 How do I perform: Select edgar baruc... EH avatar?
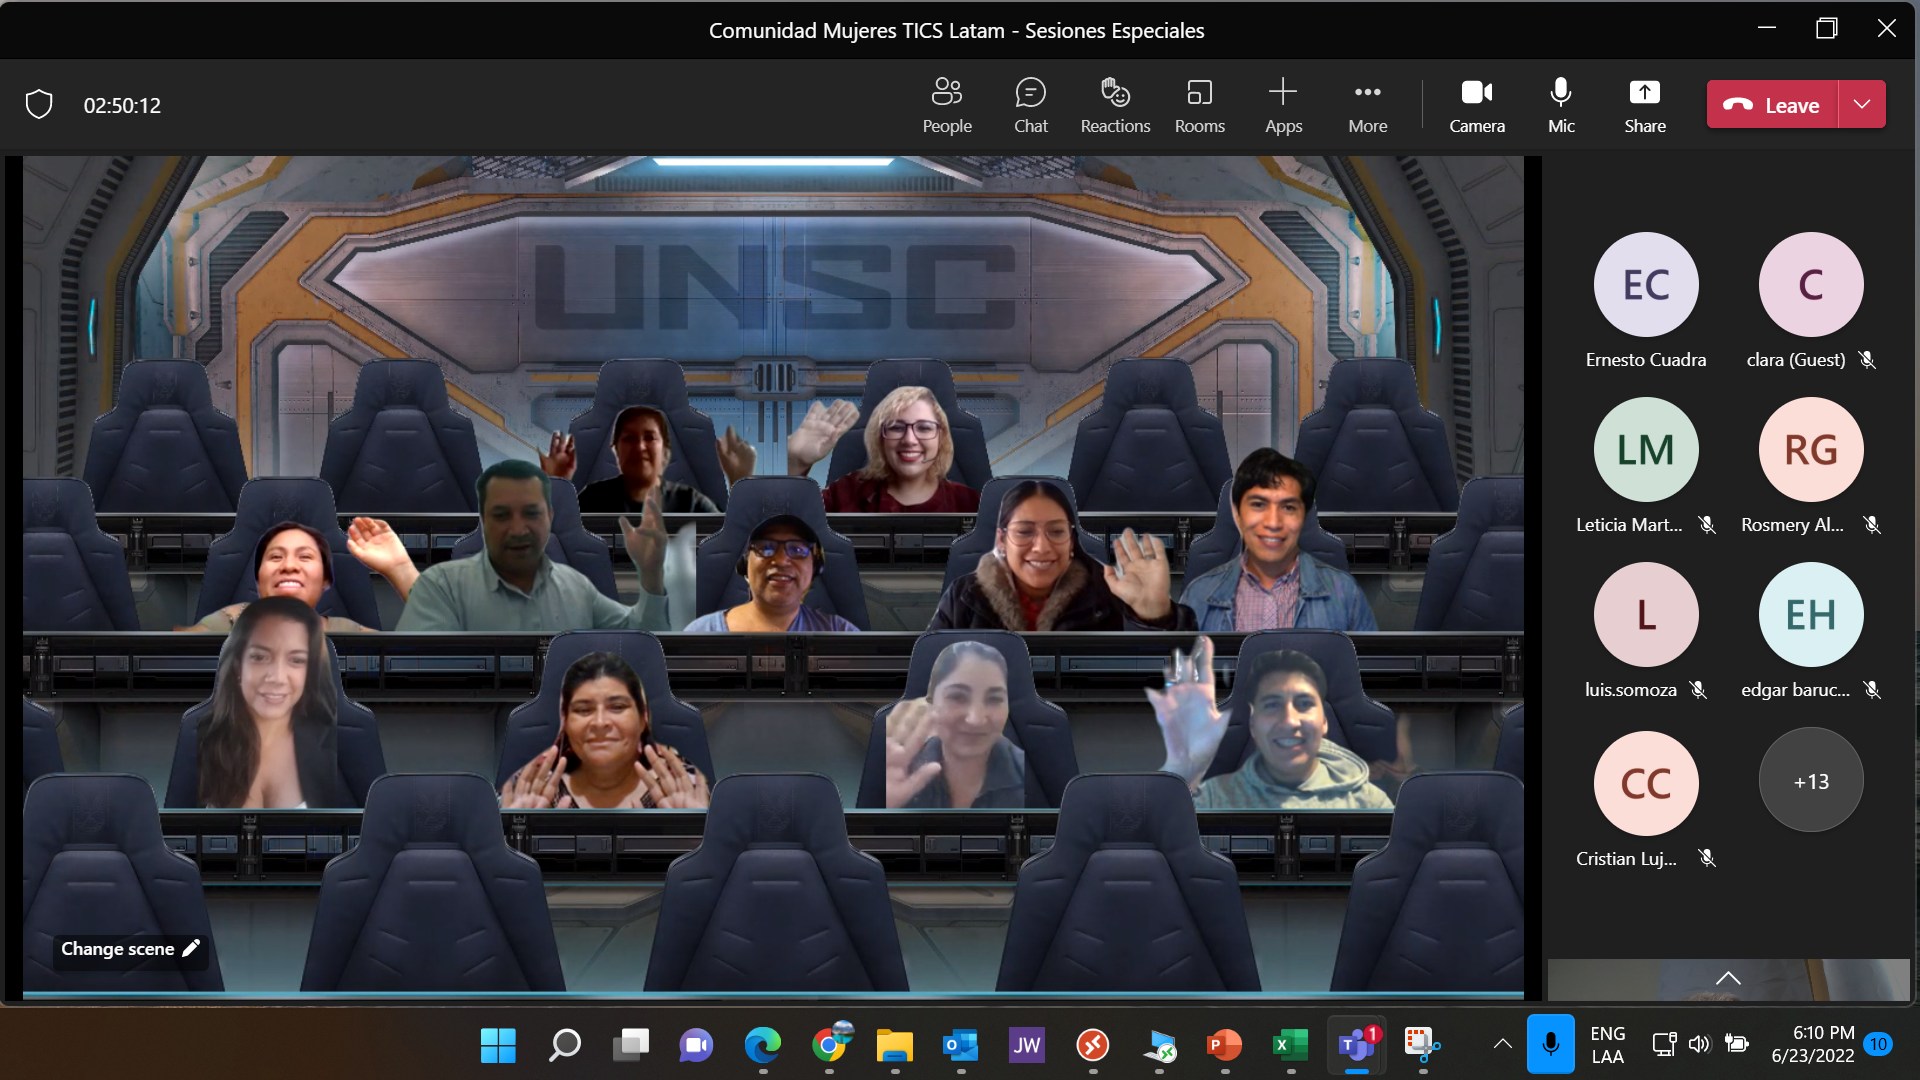coord(1810,614)
